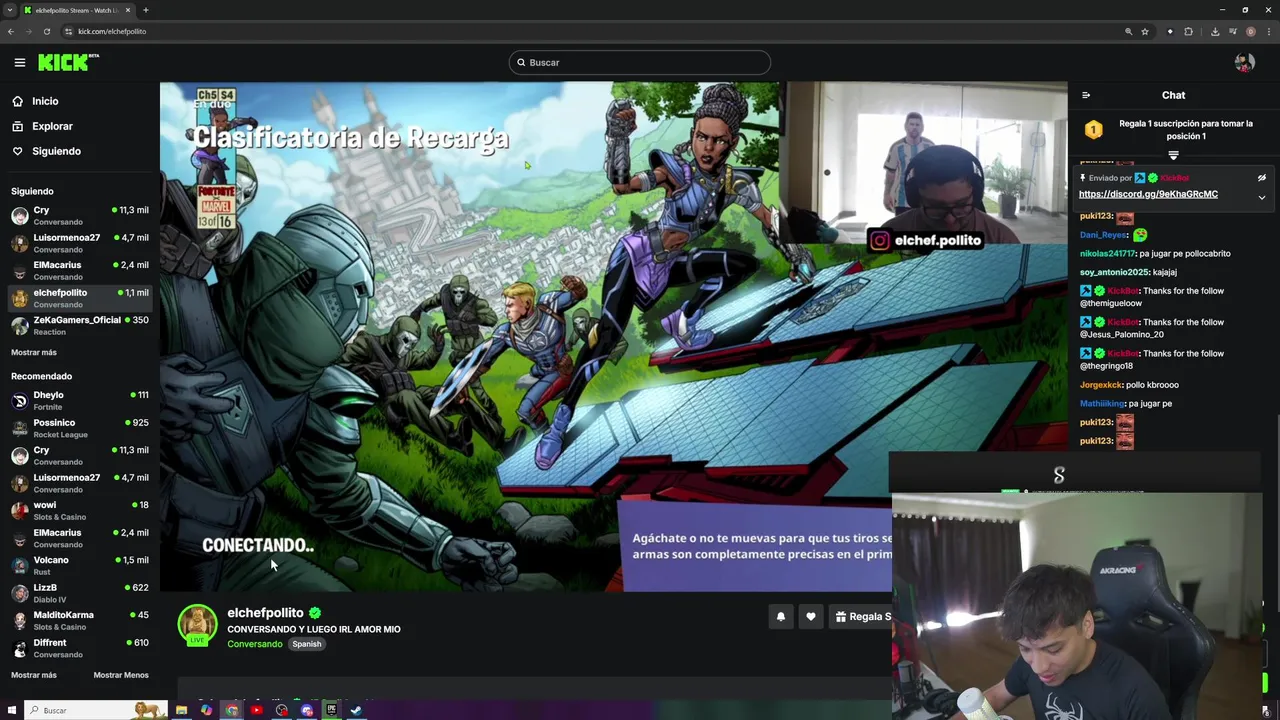Open Chrome three-dot menu
This screenshot has height=720, width=1280.
pos(1268,31)
